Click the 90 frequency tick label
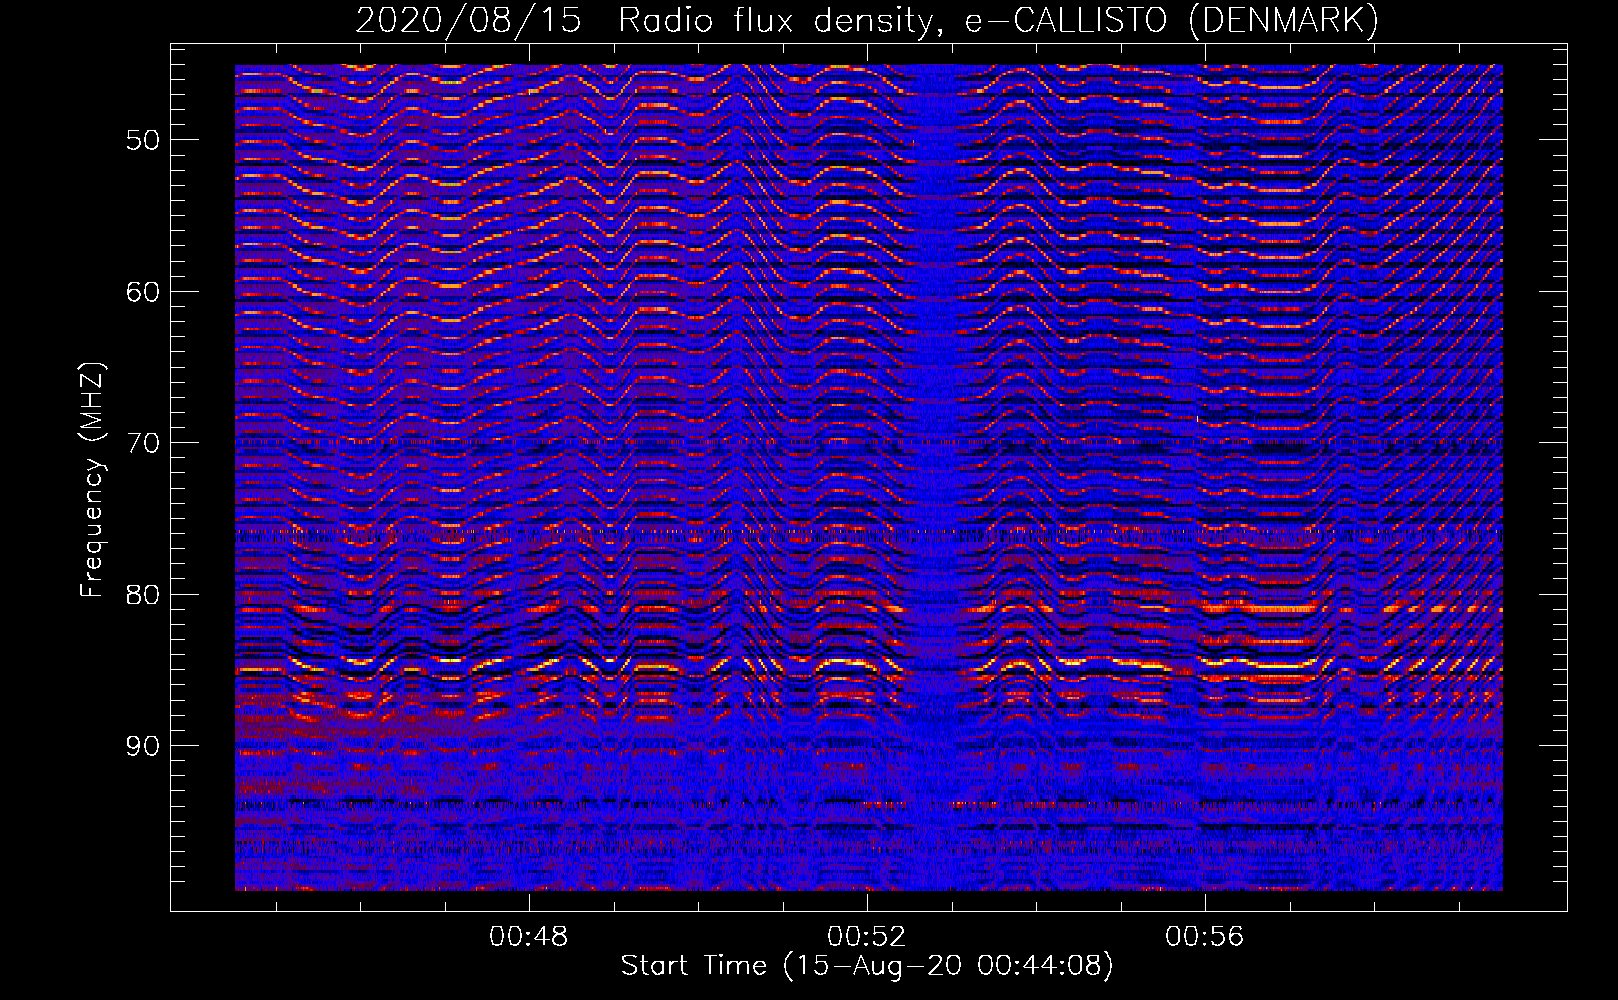This screenshot has width=1618, height=1000. tap(142, 746)
